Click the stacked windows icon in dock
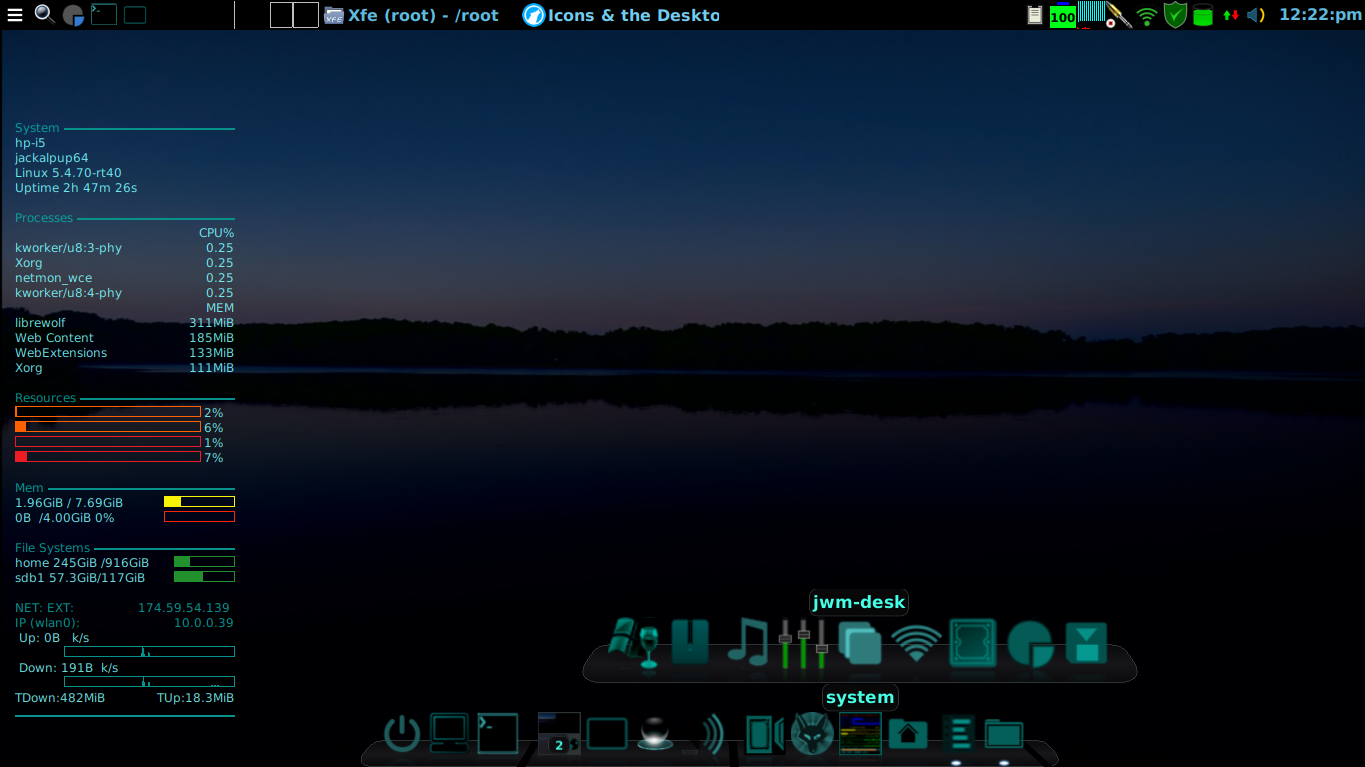The width and height of the screenshot is (1365, 767). pyautogui.click(x=860, y=643)
